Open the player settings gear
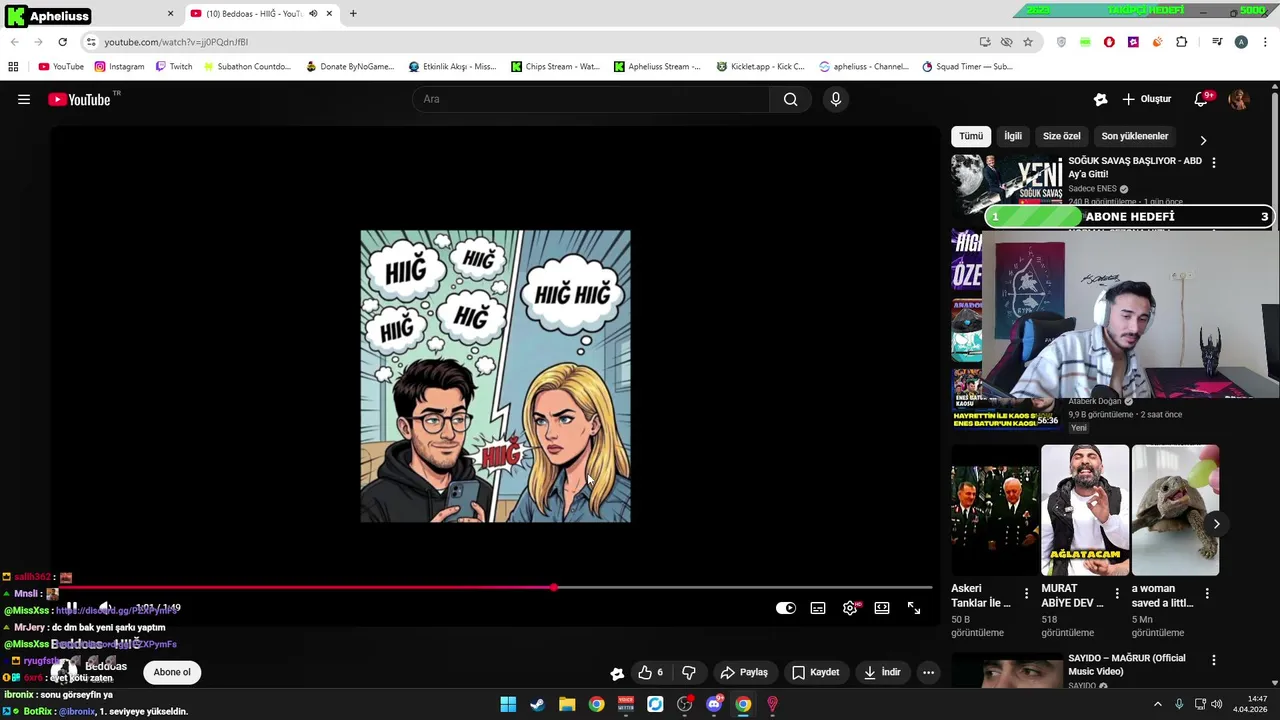This screenshot has height=720, width=1280. coord(850,608)
